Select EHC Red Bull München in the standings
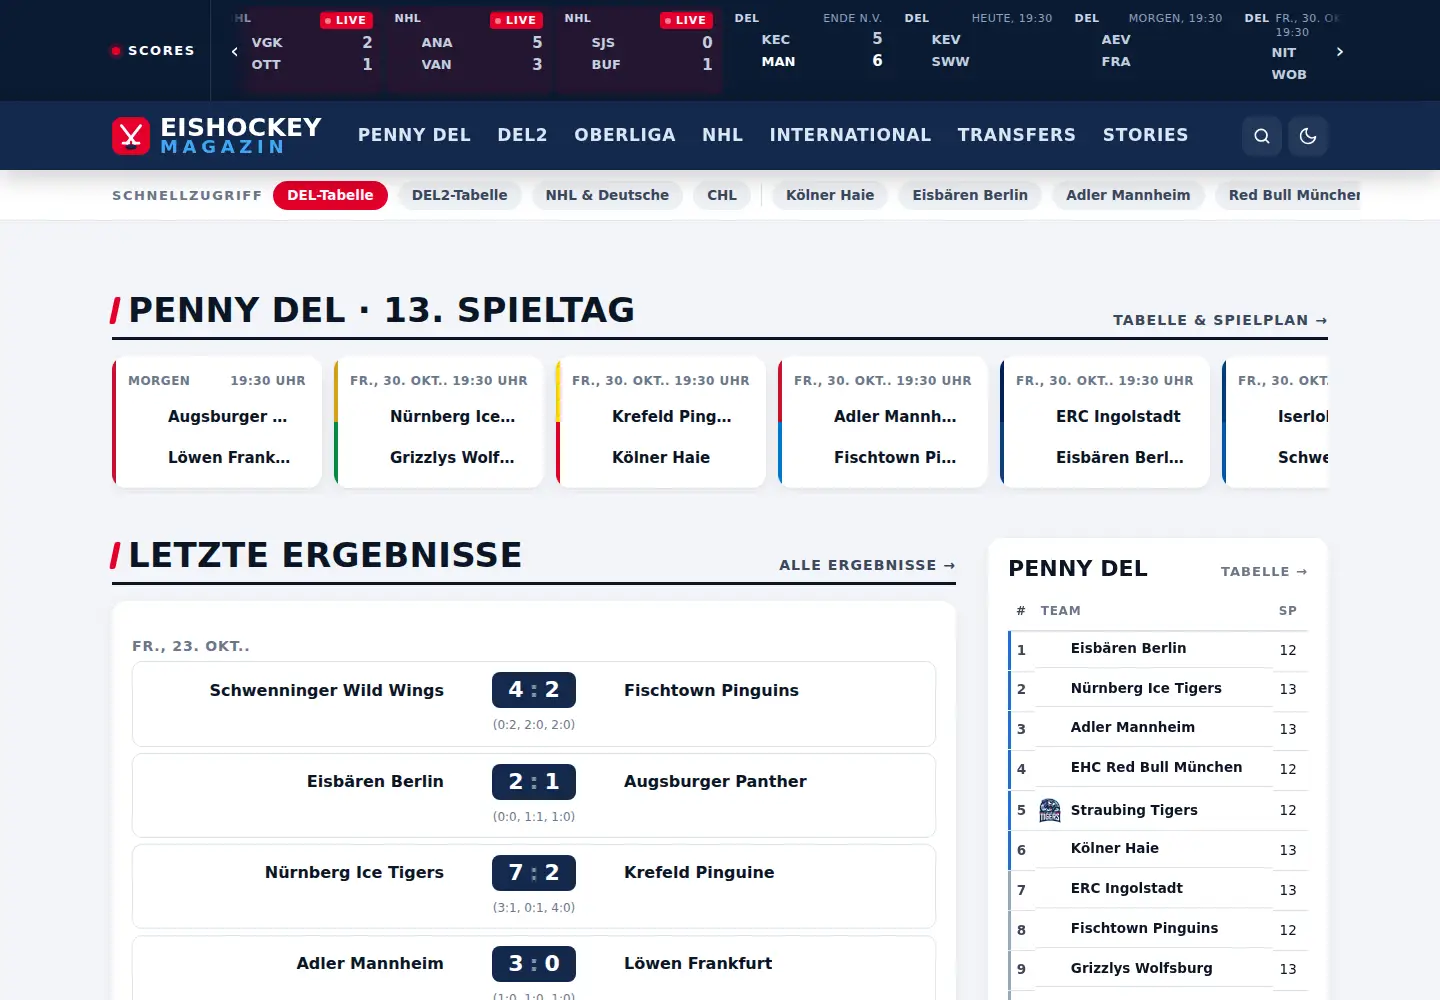 pos(1158,769)
